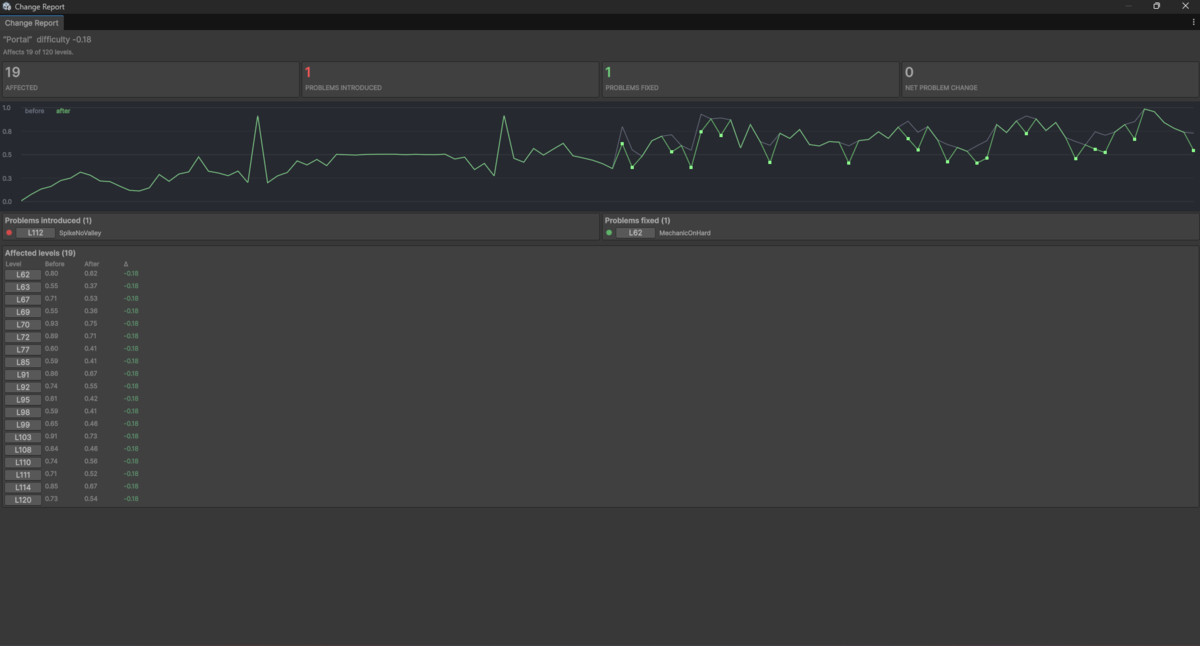Click the red dot beside L112 problem
Image resolution: width=1200 pixels, height=646 pixels.
(x=9, y=233)
